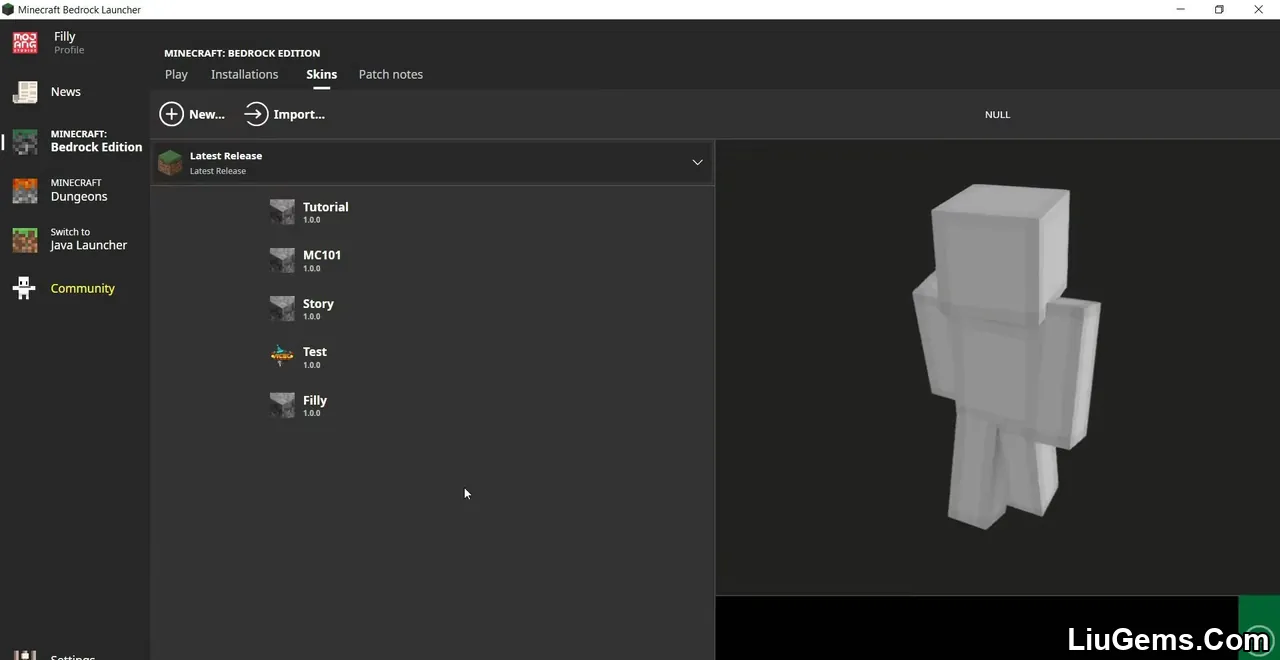Open the Patch notes tab

(x=391, y=74)
